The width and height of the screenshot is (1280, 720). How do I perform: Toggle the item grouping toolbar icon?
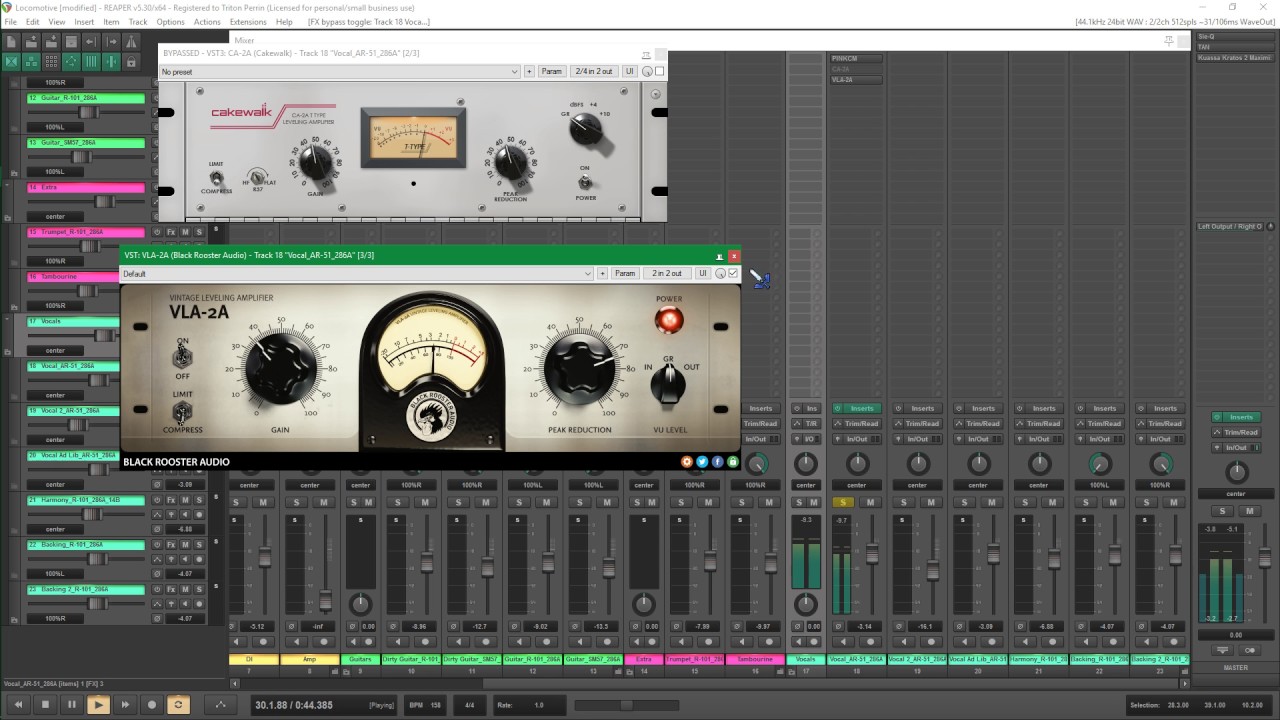click(x=32, y=62)
